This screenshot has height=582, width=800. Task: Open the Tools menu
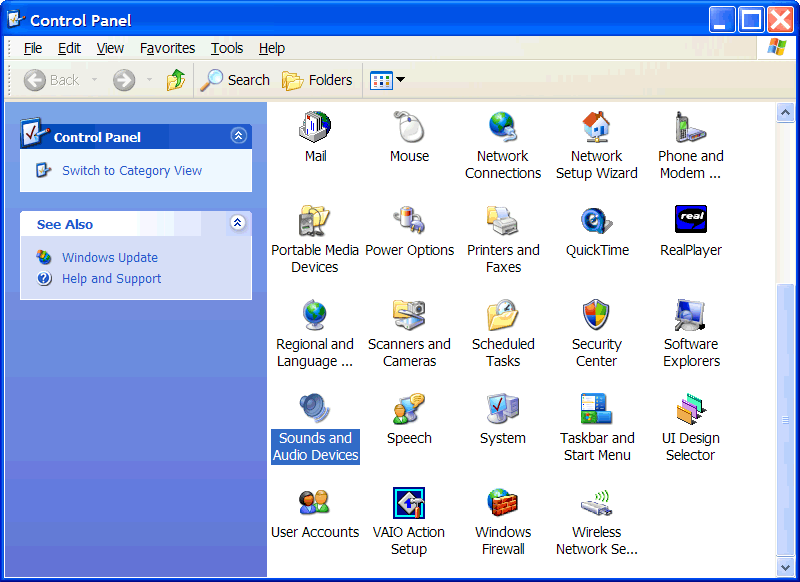click(226, 48)
